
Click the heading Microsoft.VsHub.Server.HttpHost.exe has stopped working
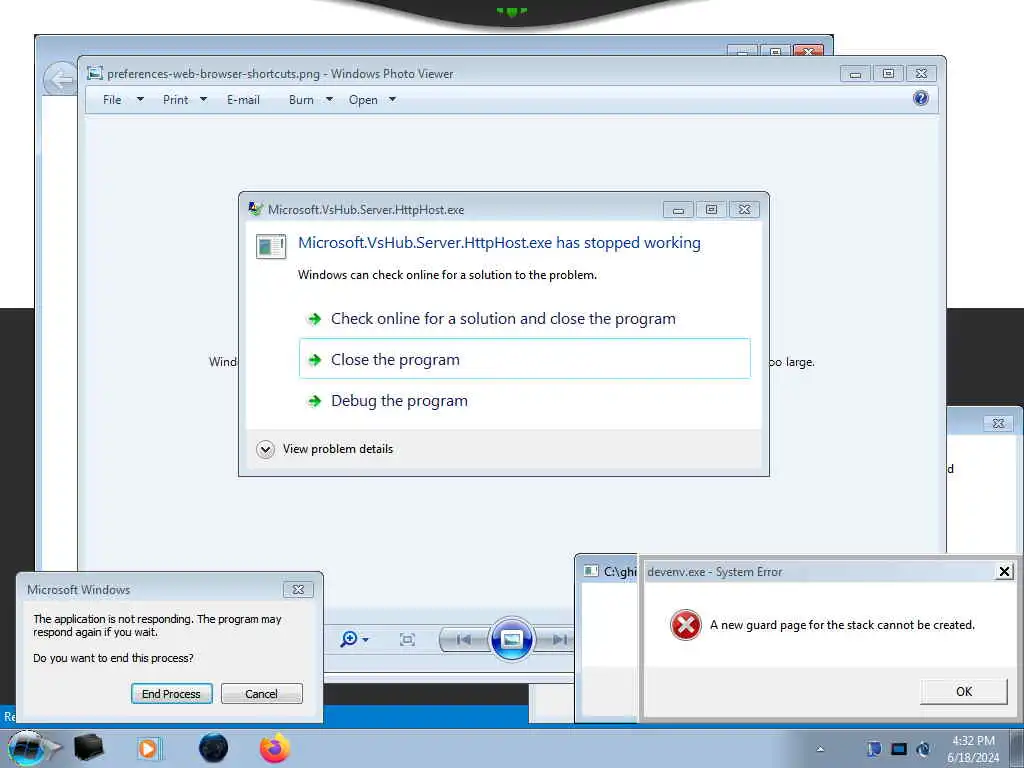coord(499,243)
